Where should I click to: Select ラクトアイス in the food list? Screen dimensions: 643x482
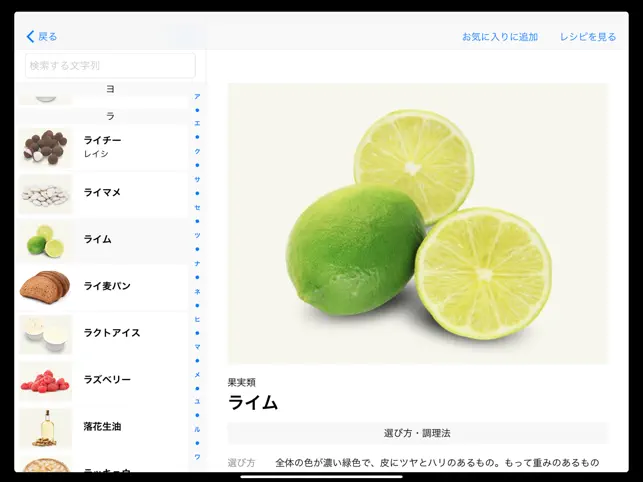[103, 334]
